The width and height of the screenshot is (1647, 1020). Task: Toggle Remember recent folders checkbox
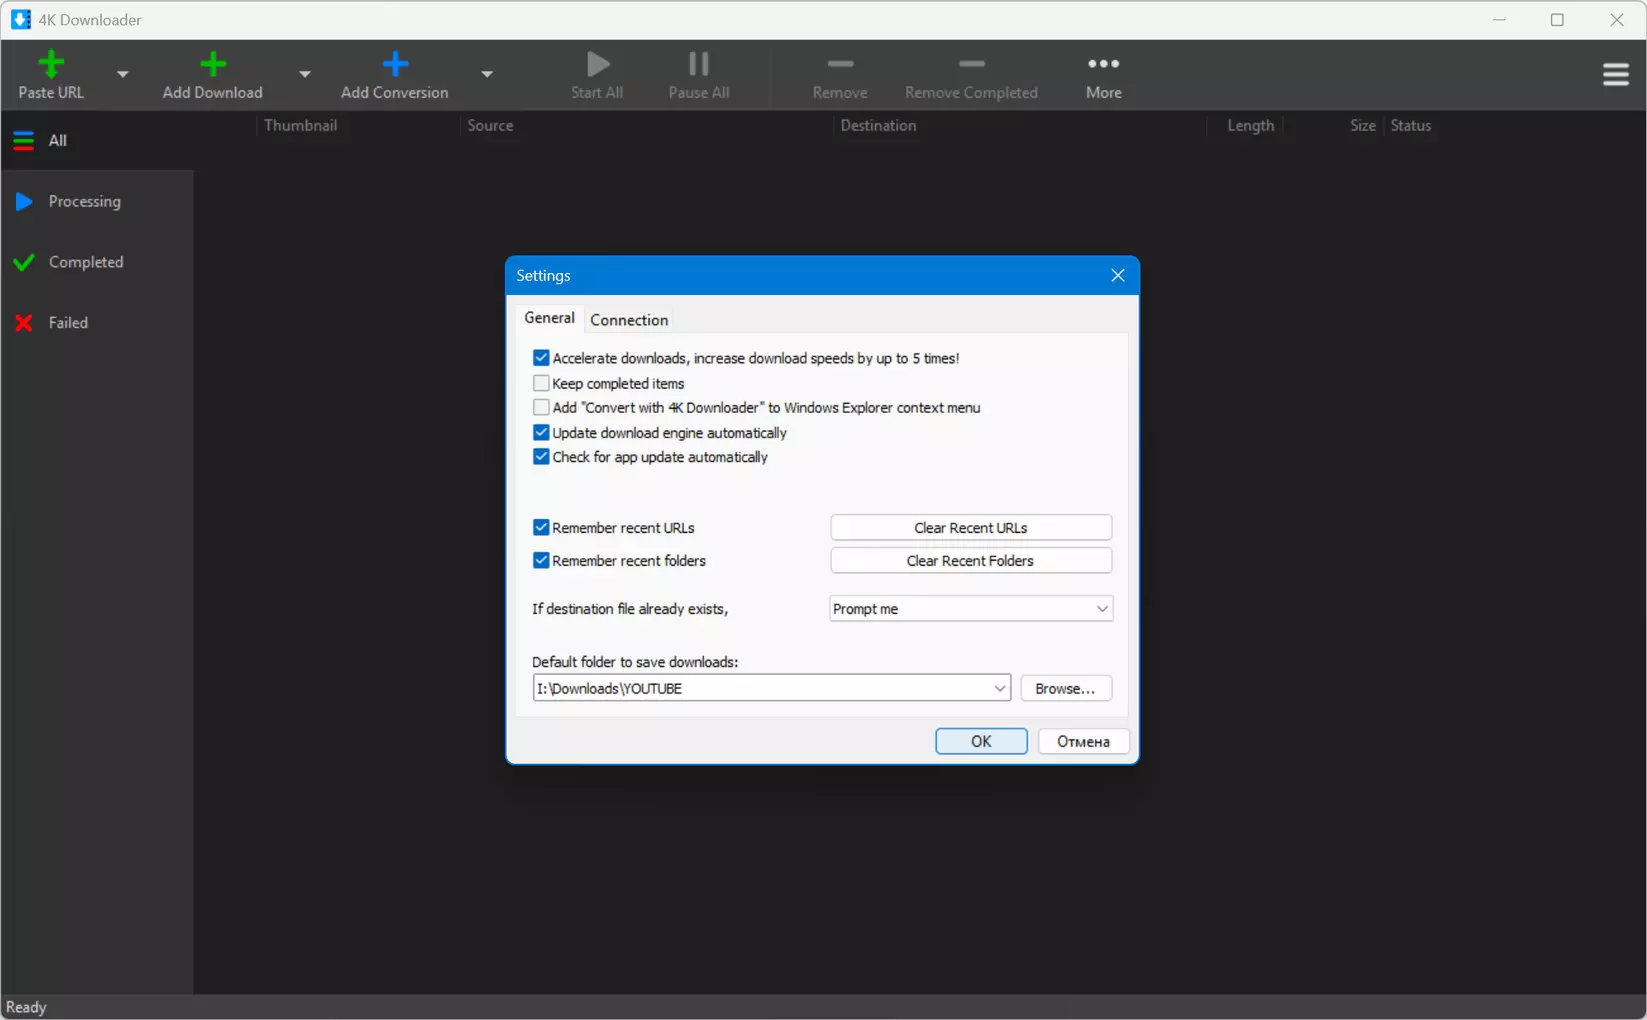541,560
